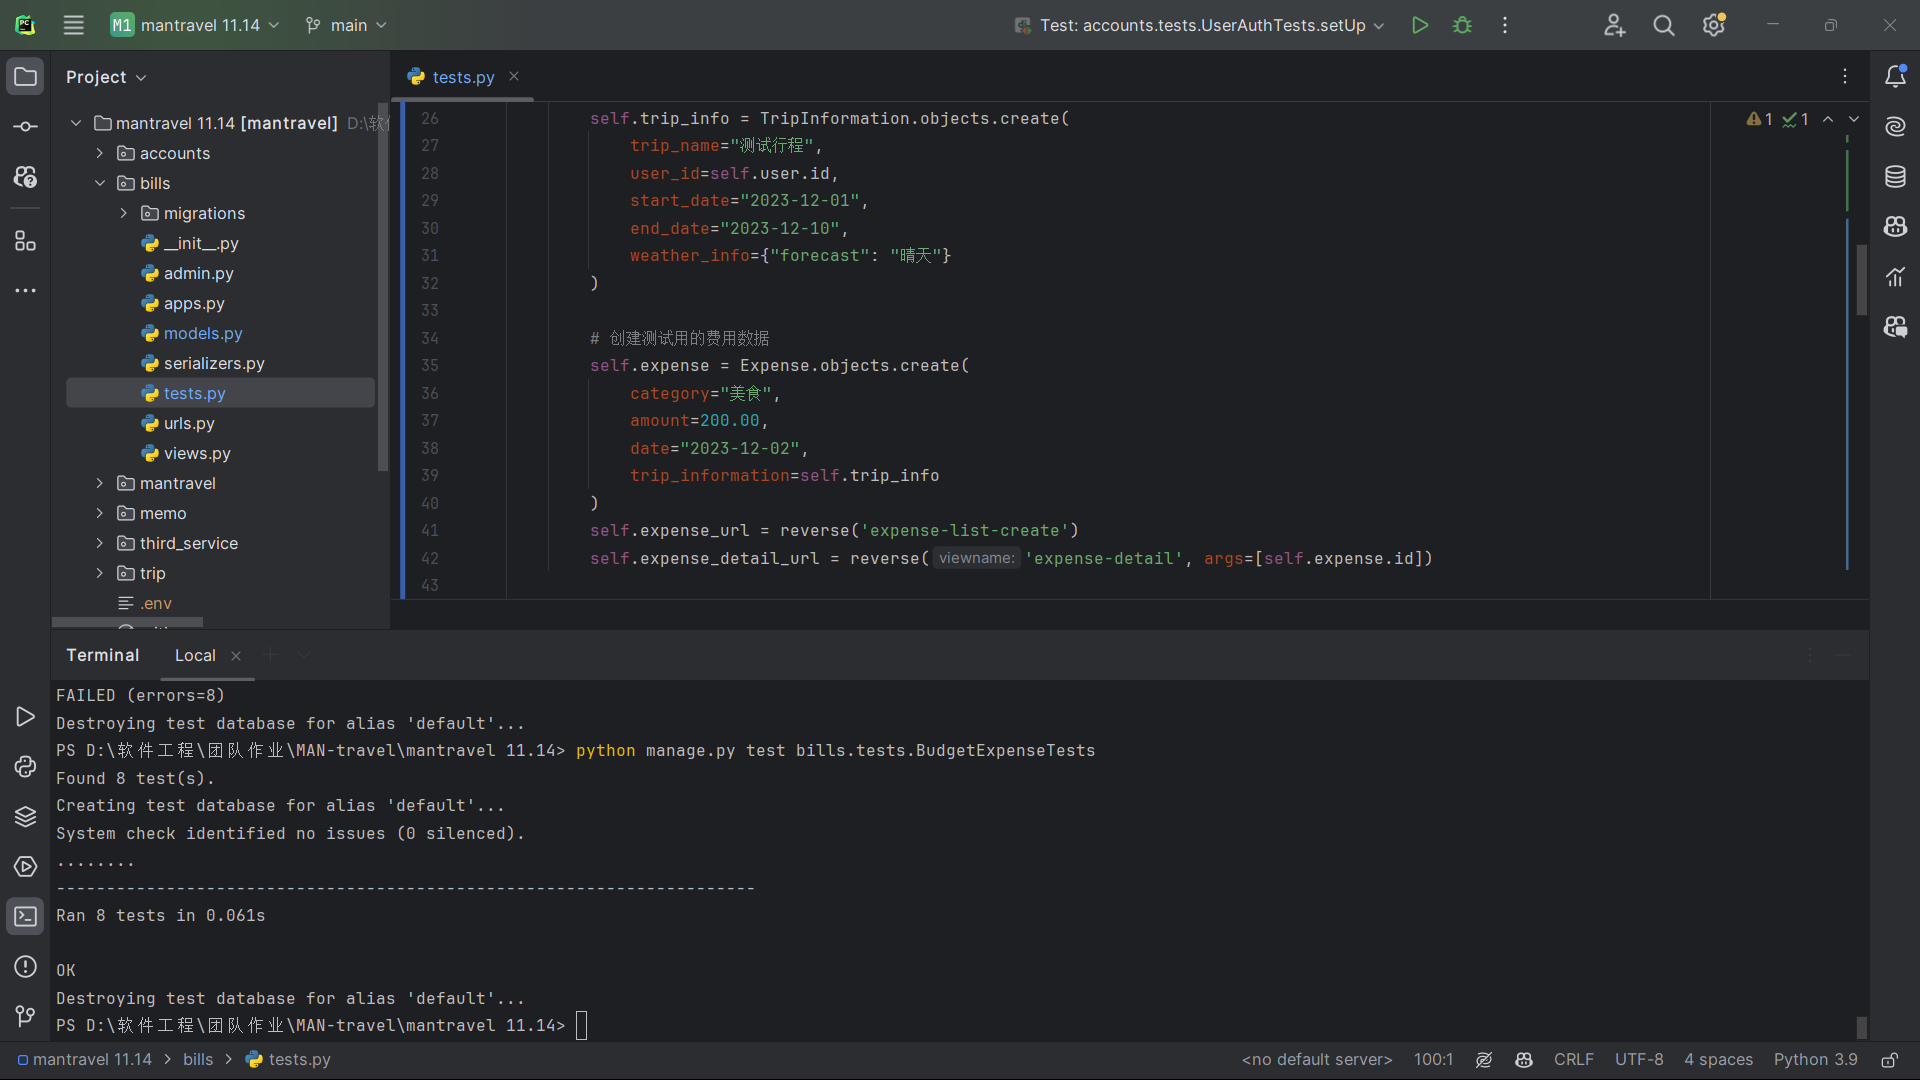Switch to the Local terminal tab
Screen dimensions: 1920x1080
click(x=195, y=656)
